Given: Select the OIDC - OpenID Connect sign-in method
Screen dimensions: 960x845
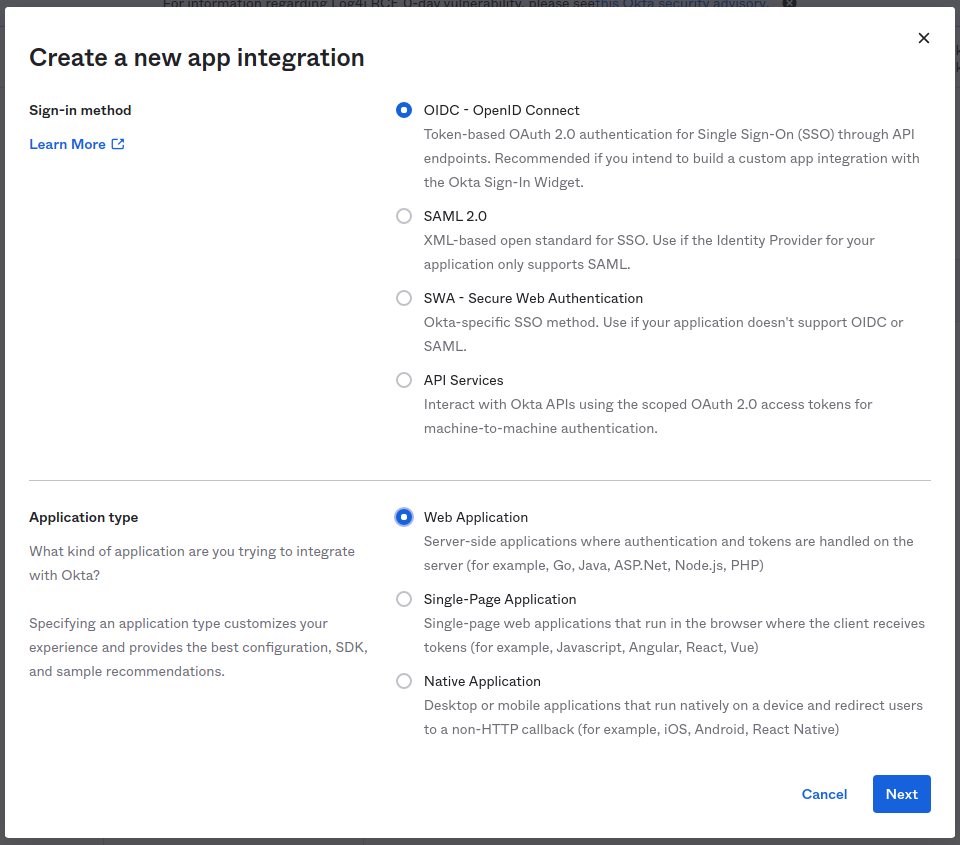Looking at the screenshot, I should point(403,110).
